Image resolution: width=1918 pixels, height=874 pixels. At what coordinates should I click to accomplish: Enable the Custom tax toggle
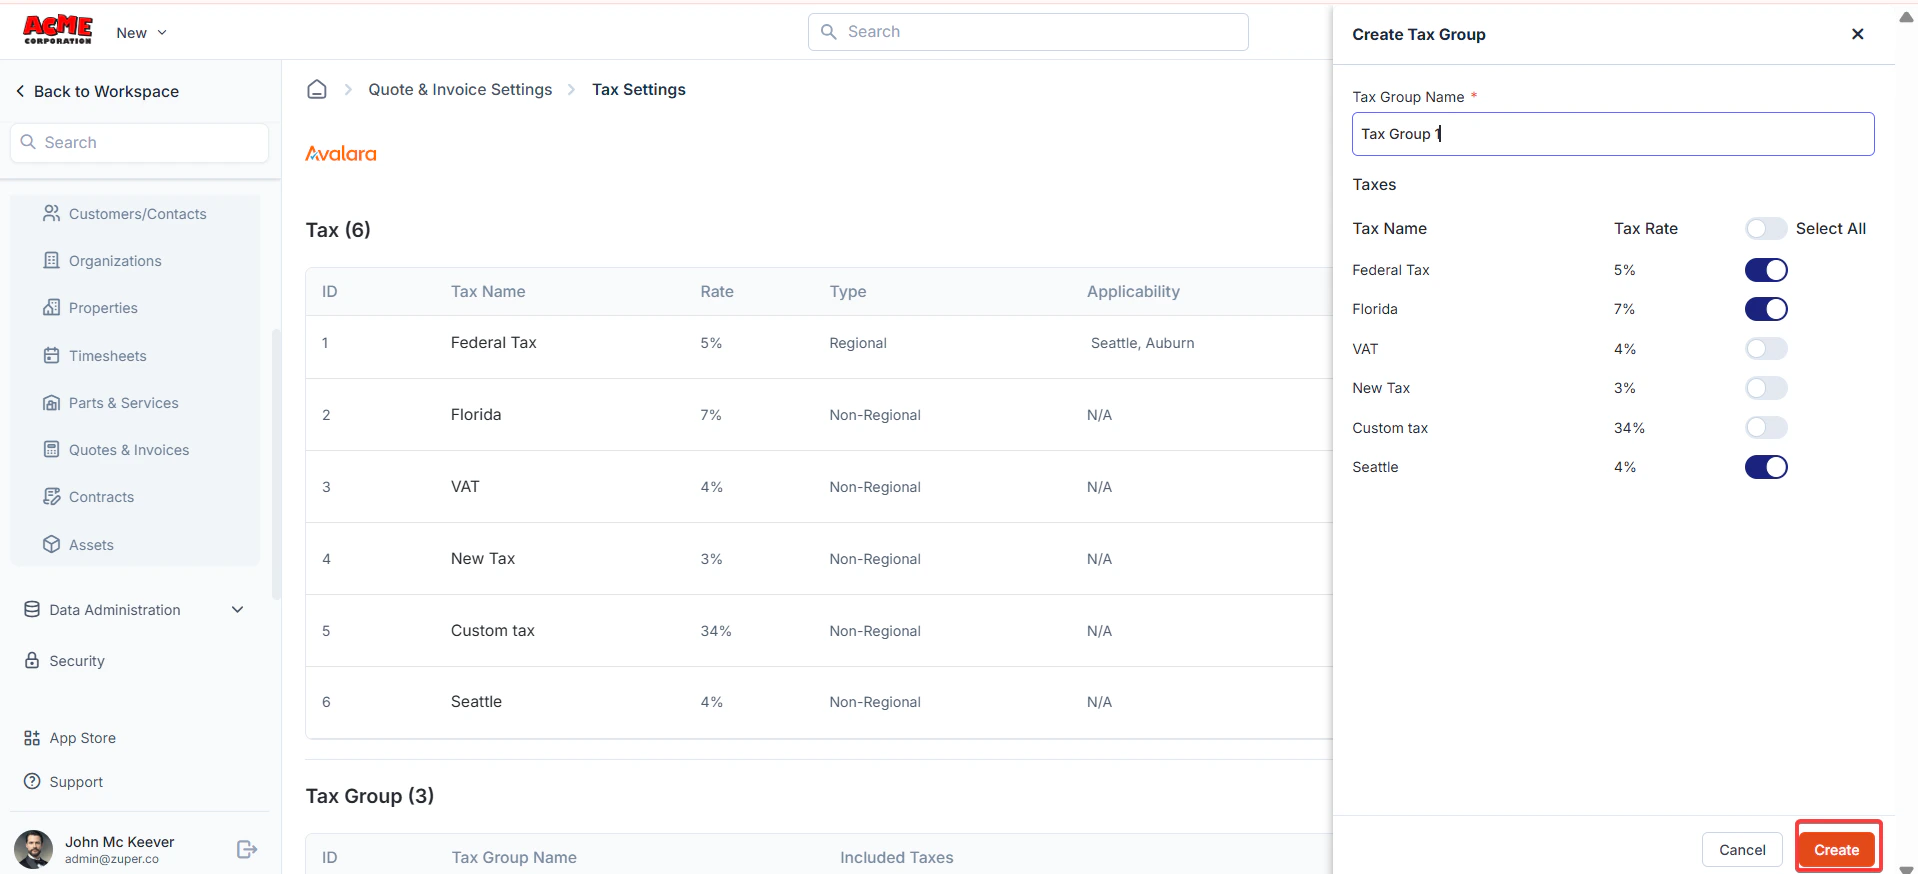coord(1766,428)
